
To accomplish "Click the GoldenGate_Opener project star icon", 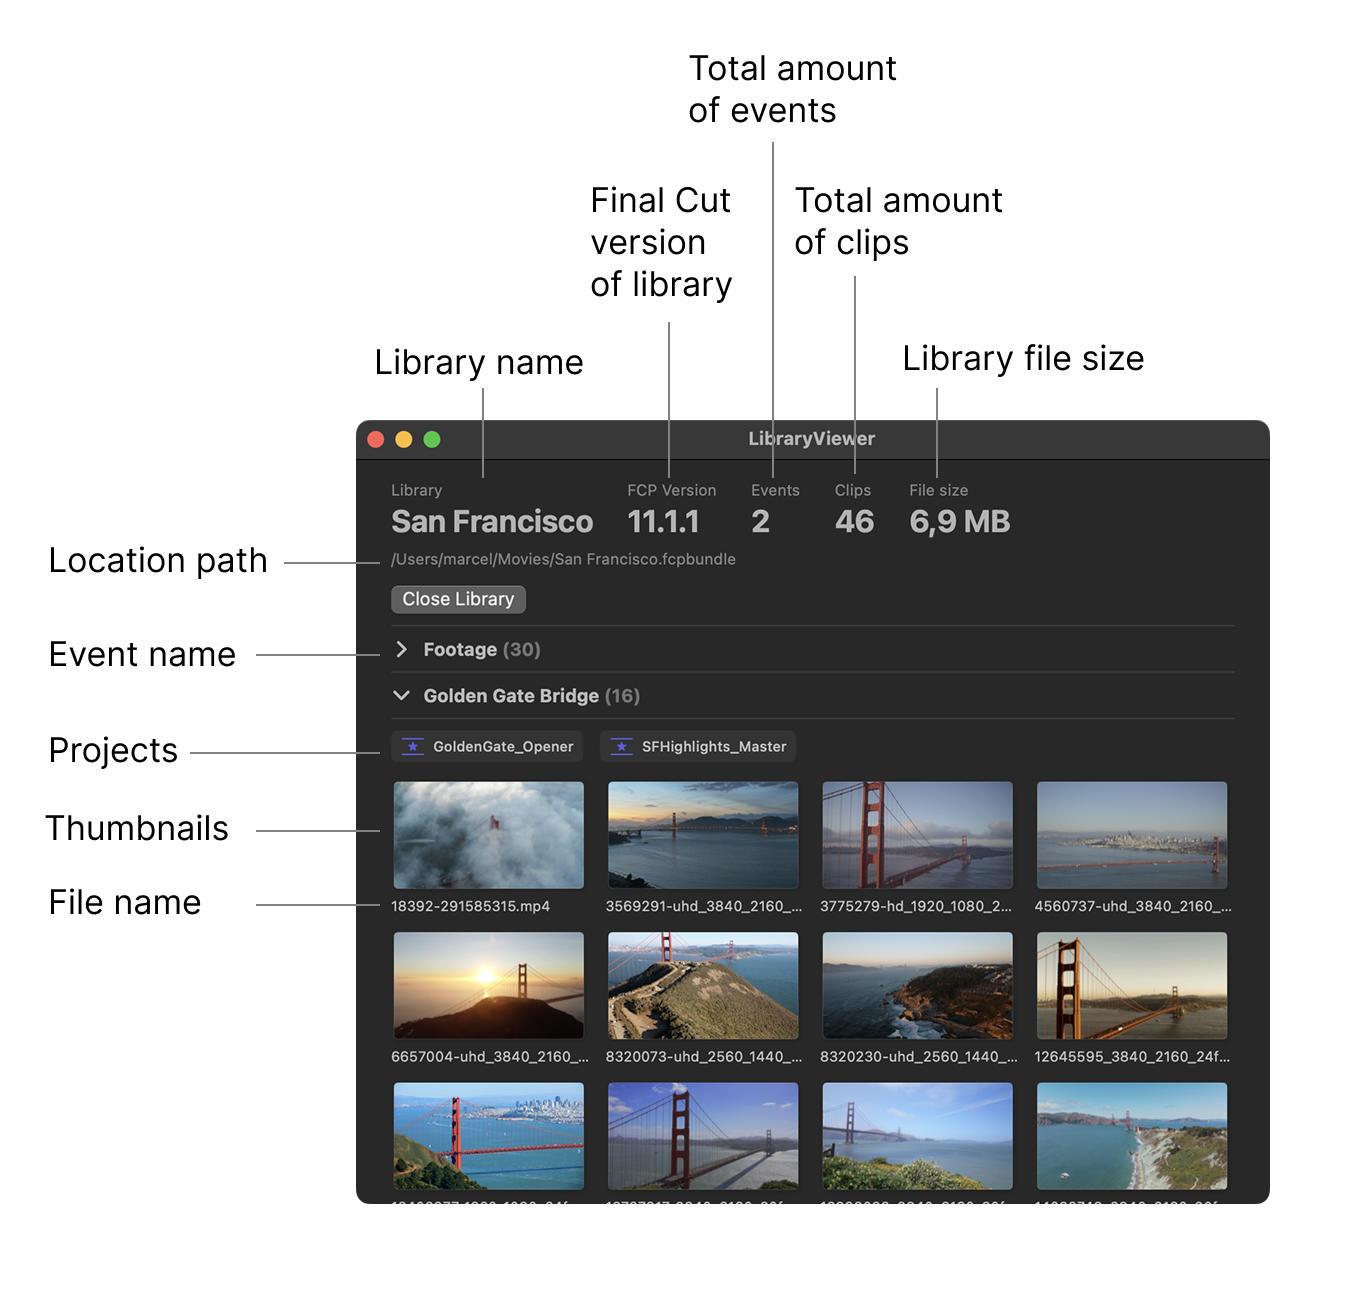I will point(412,747).
